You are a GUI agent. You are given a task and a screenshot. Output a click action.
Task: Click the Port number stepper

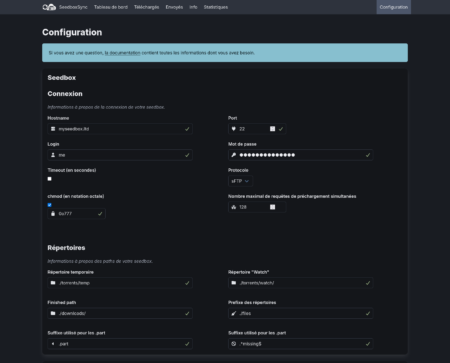[272, 129]
